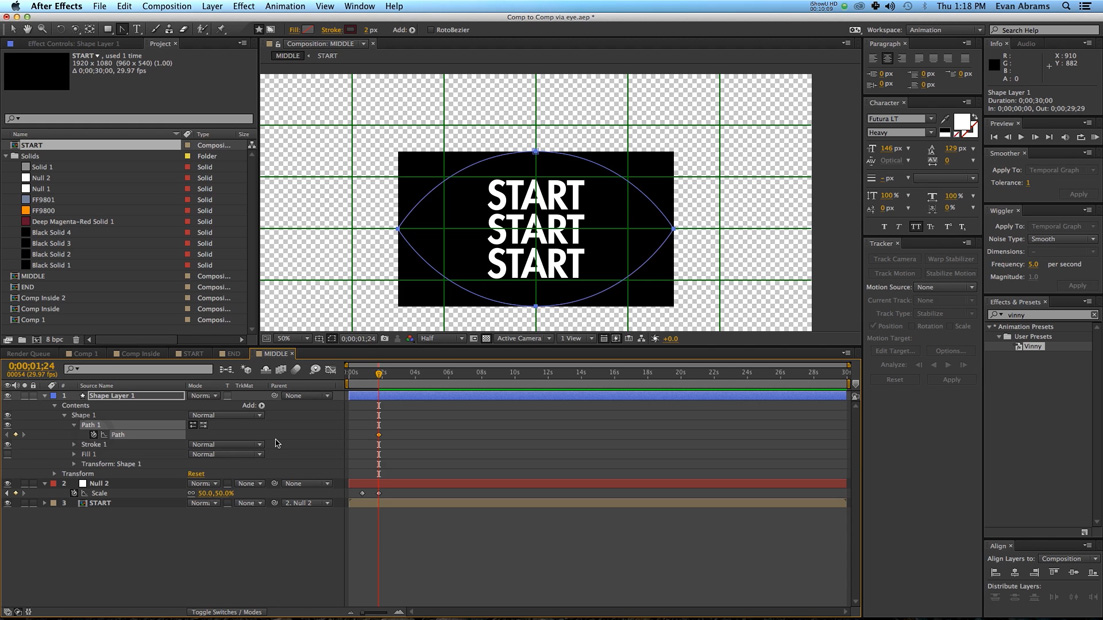Image resolution: width=1103 pixels, height=620 pixels.
Task: Toggle Path stopwatch keyframing
Action: click(x=94, y=434)
